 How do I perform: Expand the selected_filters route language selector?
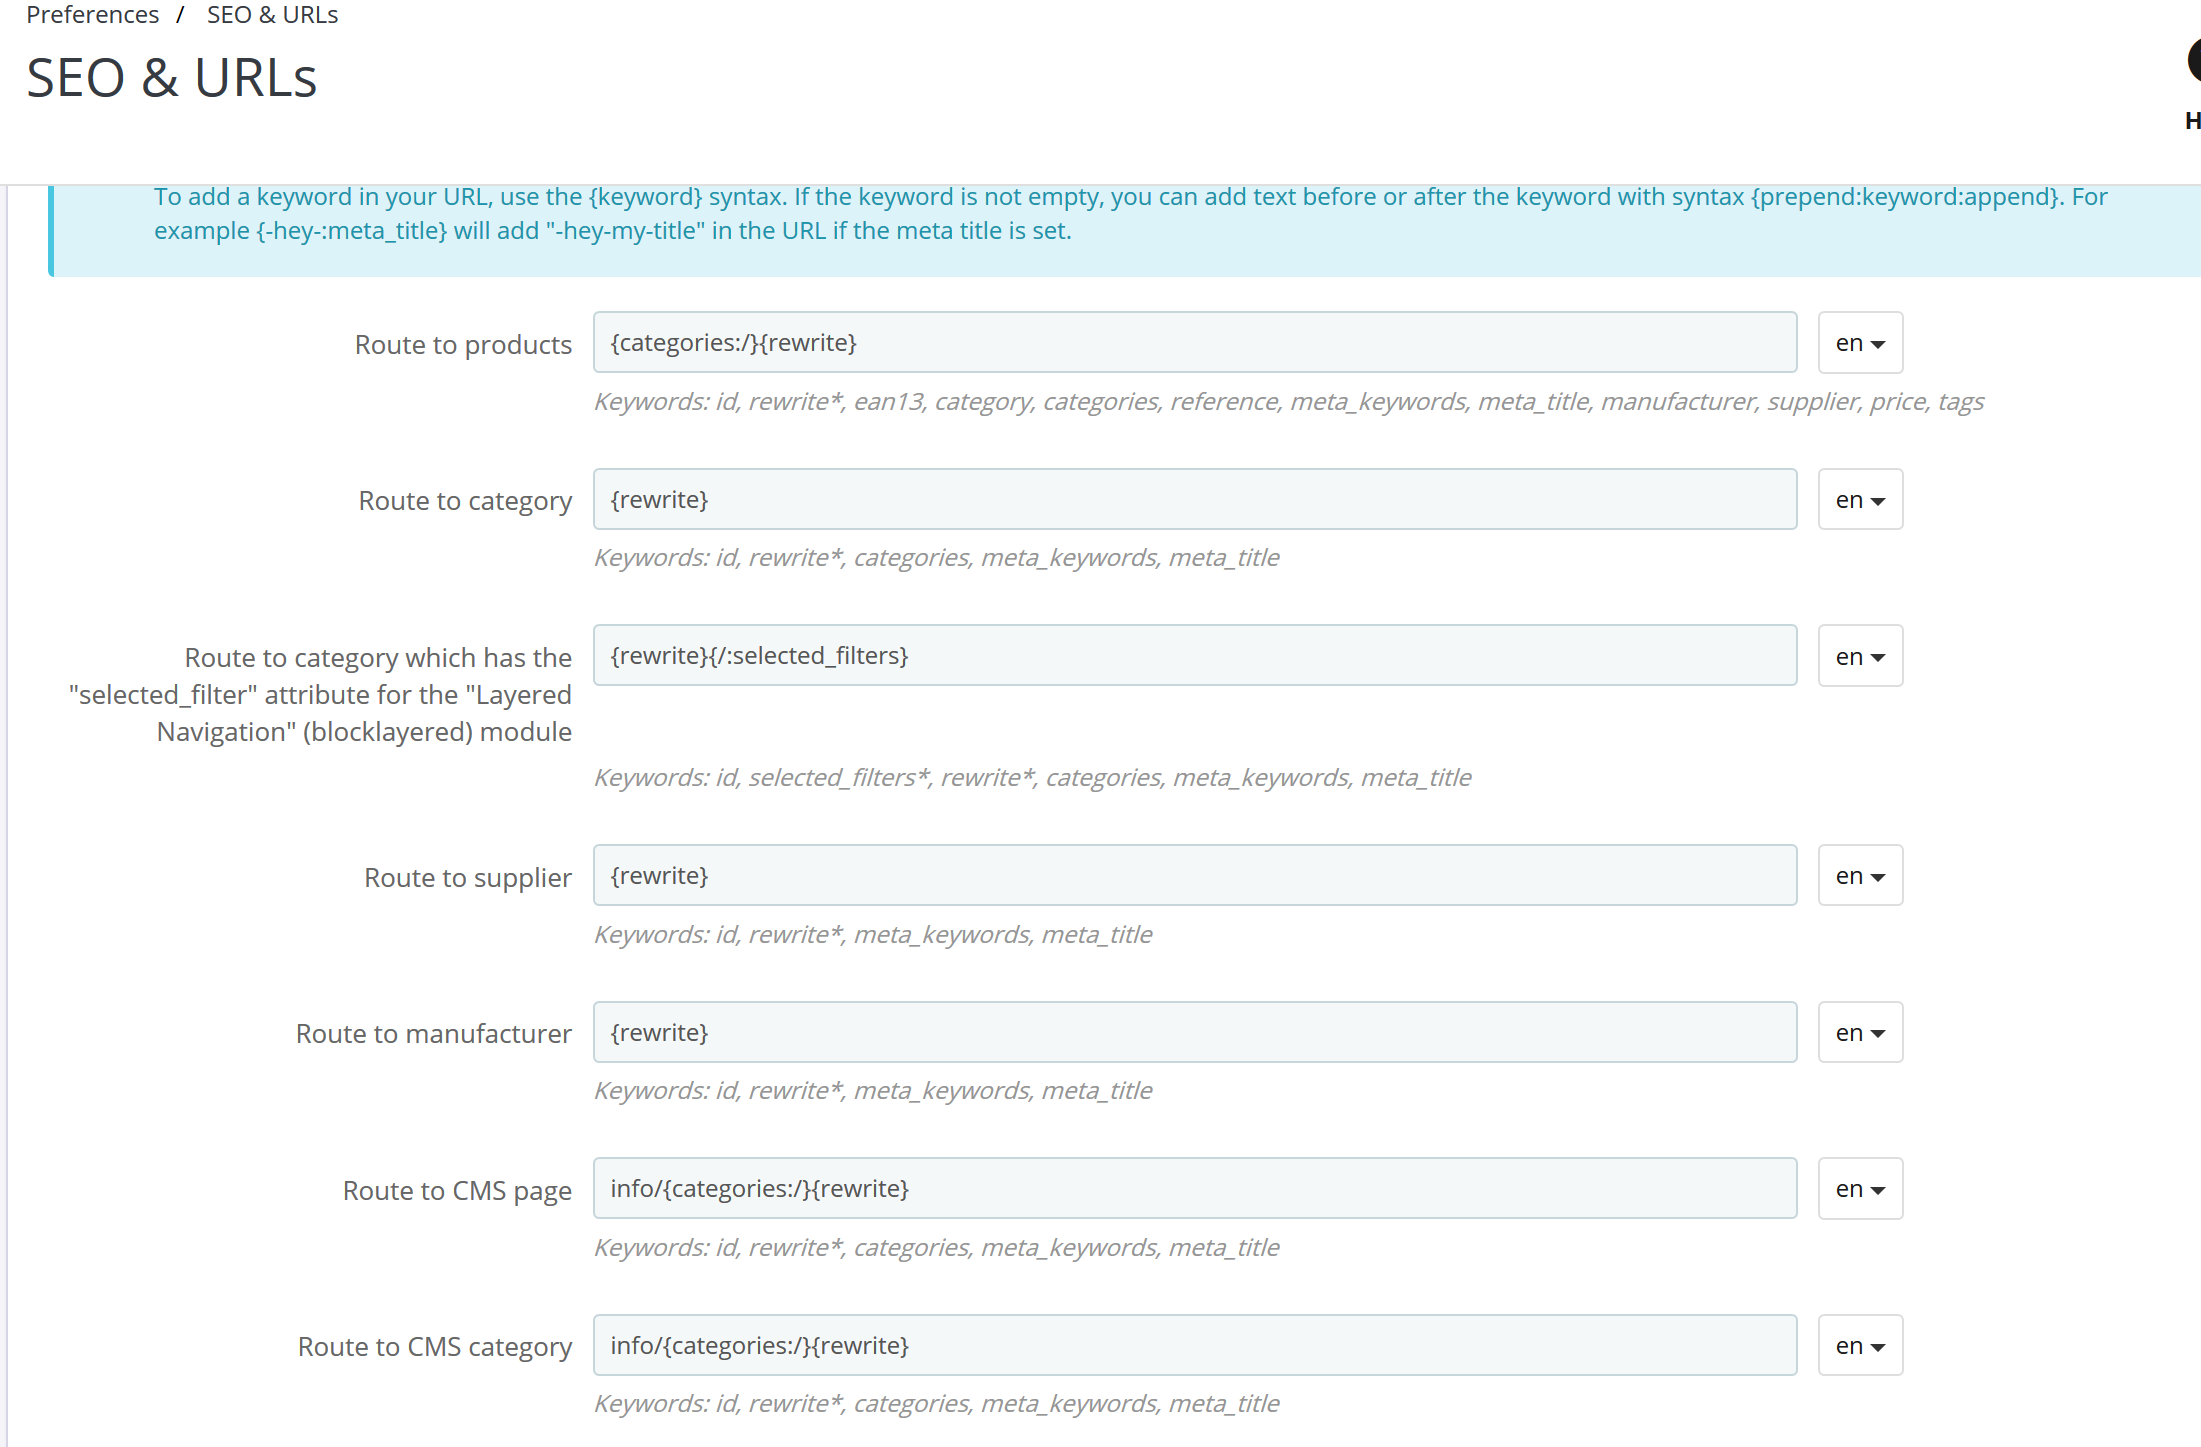pyautogui.click(x=1859, y=656)
